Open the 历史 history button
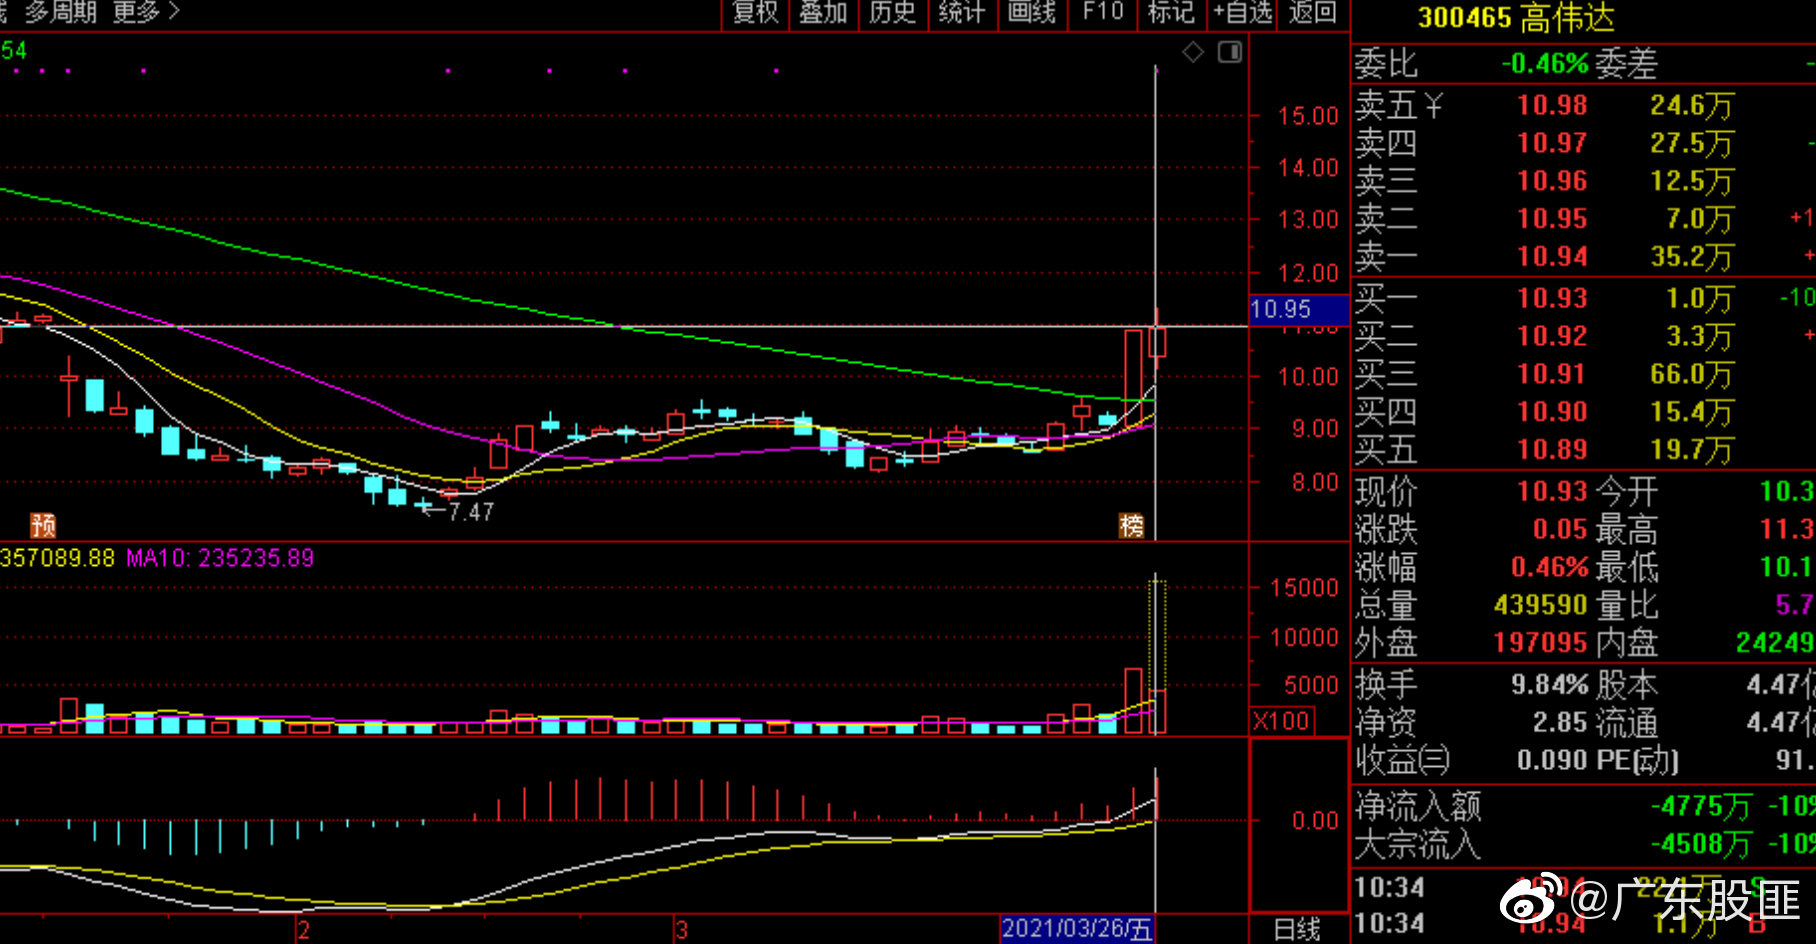The image size is (1816, 944). (x=893, y=13)
